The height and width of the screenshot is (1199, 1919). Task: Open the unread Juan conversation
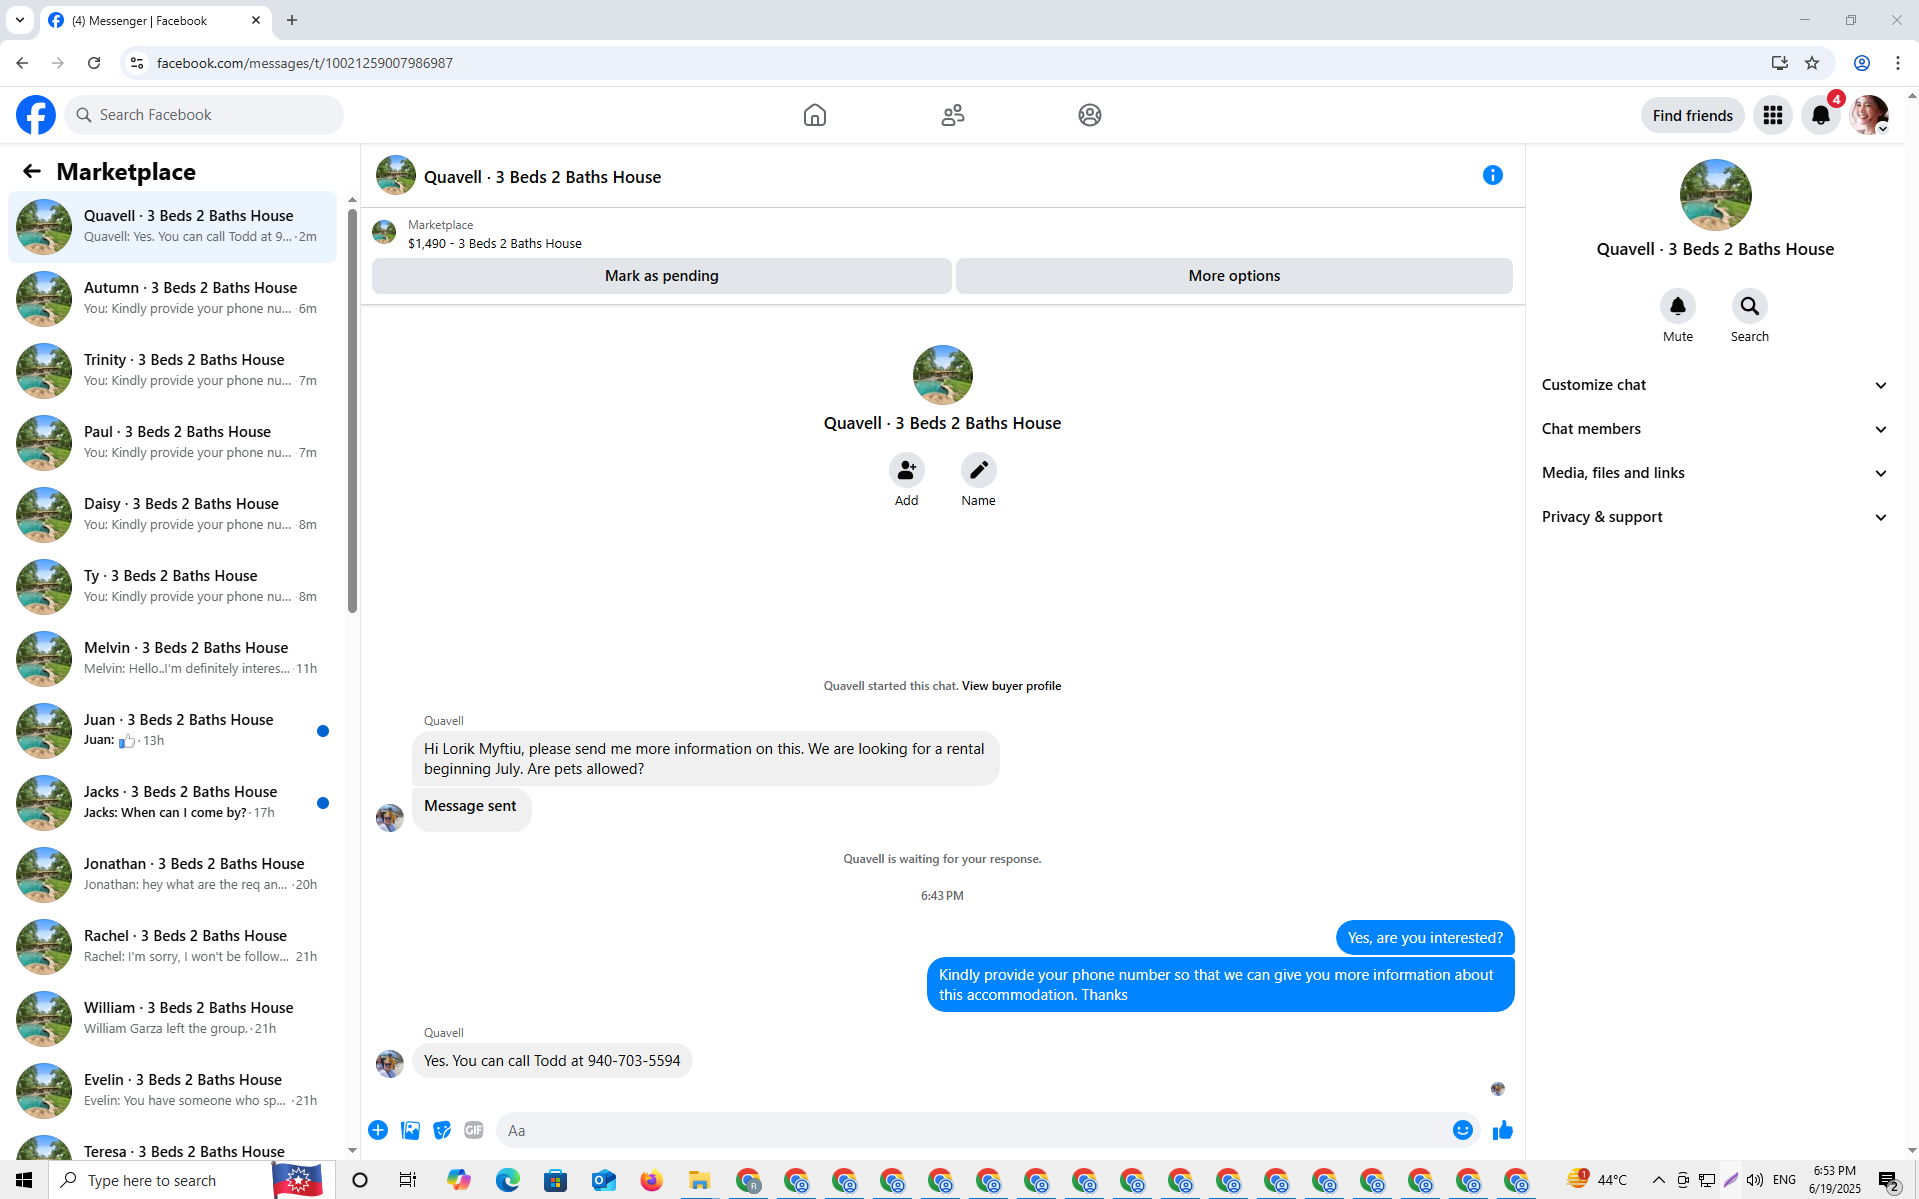pos(173,730)
